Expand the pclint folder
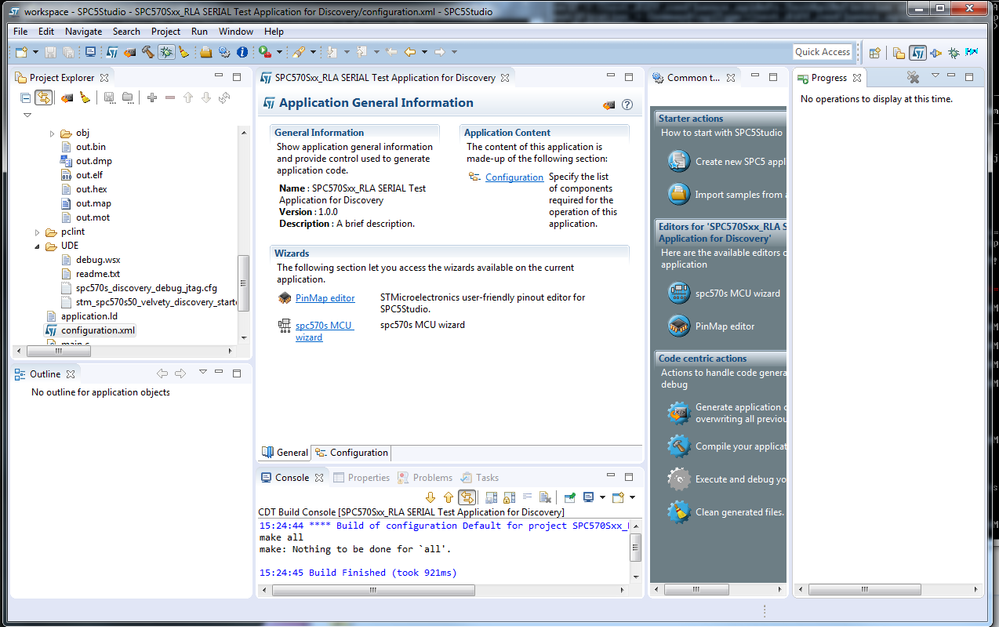This screenshot has width=999, height=627. pyautogui.click(x=37, y=233)
